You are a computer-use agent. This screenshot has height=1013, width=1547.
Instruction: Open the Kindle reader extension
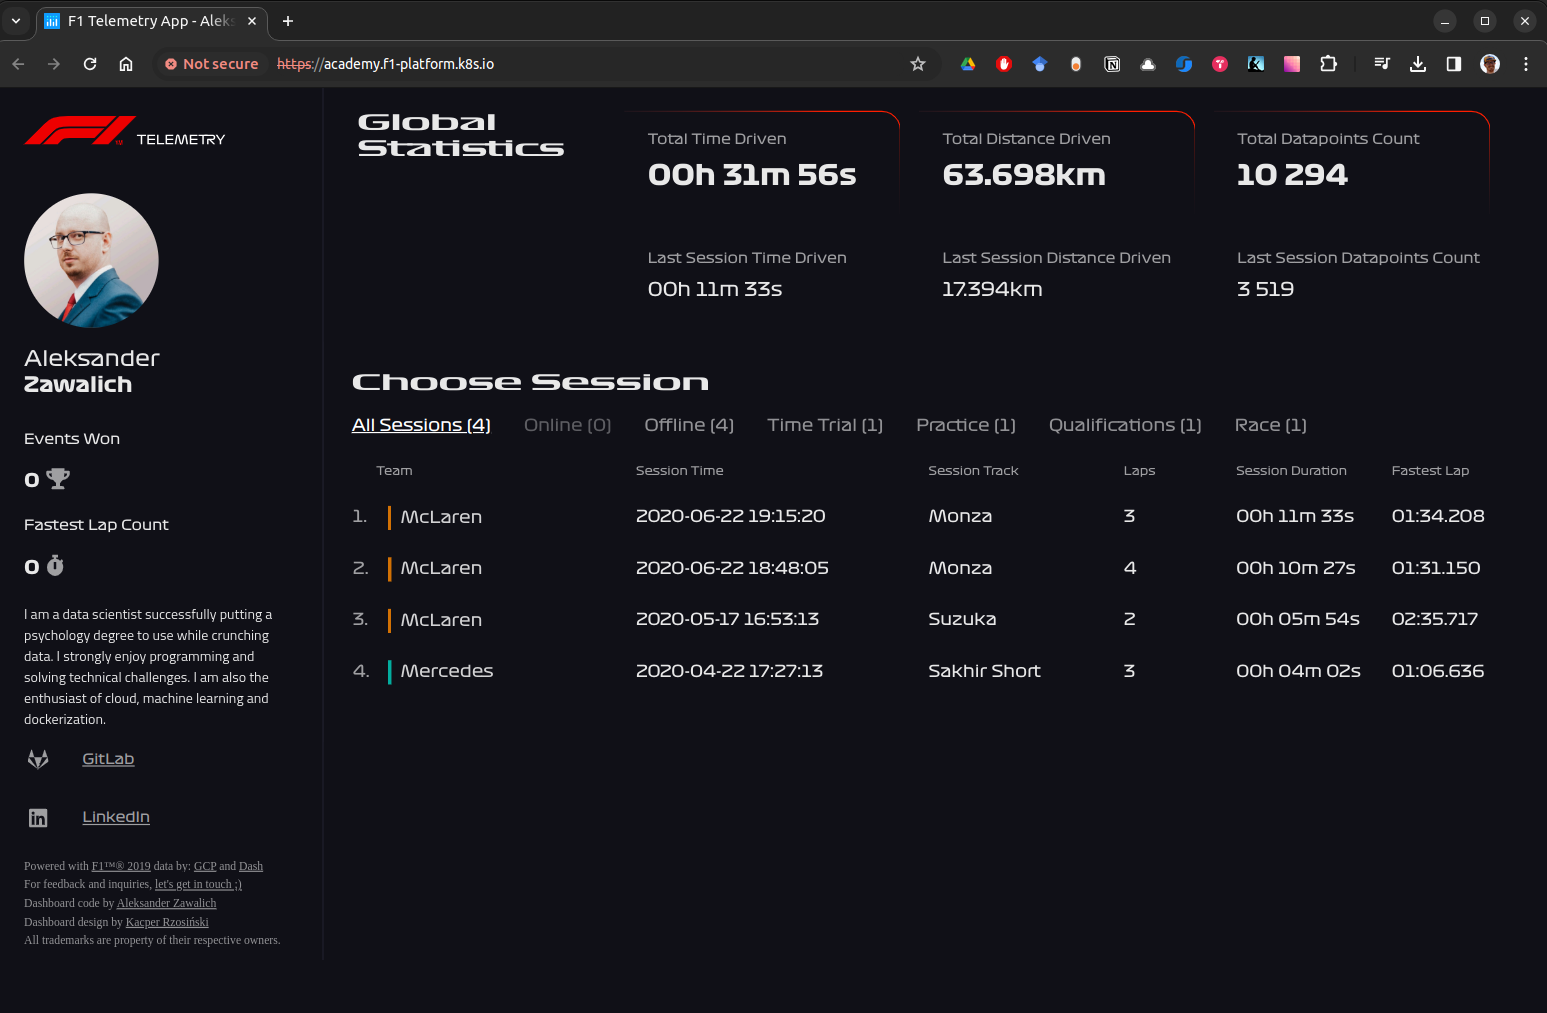(1256, 64)
